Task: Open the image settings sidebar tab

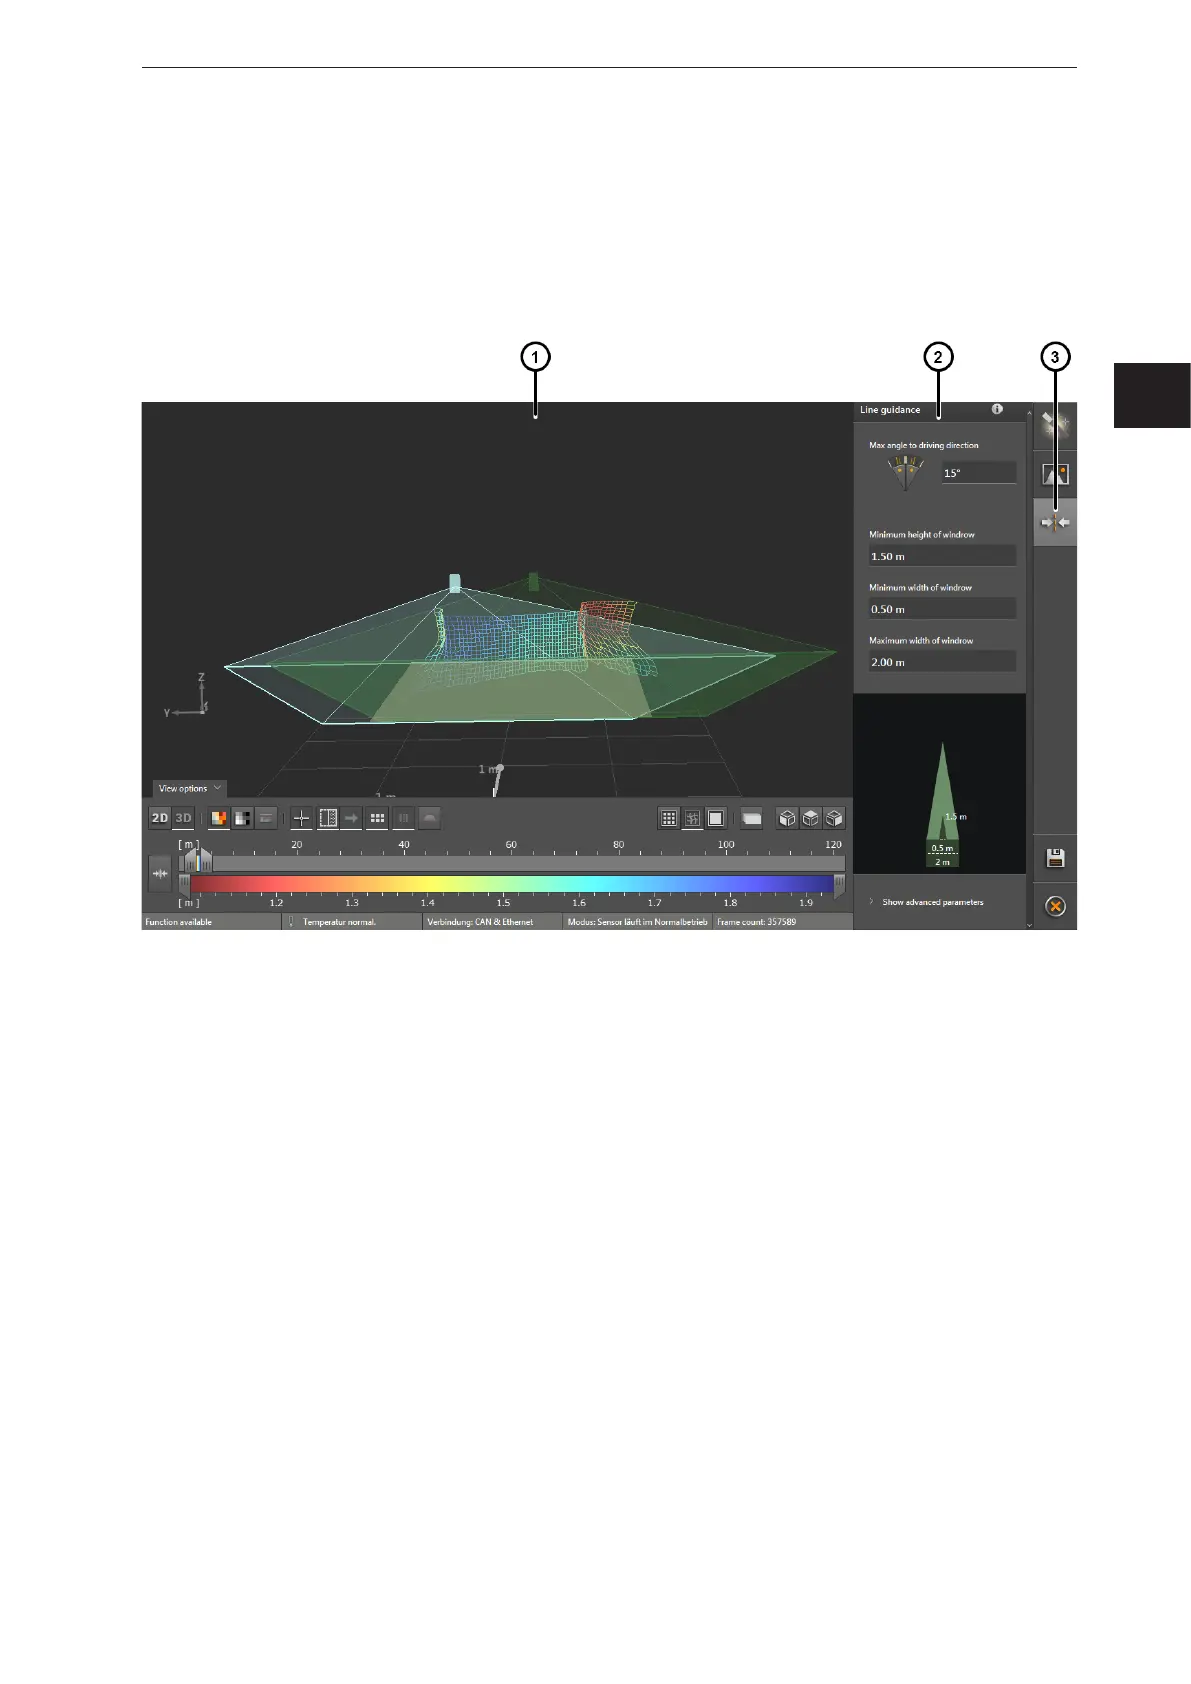Action: coord(1055,474)
